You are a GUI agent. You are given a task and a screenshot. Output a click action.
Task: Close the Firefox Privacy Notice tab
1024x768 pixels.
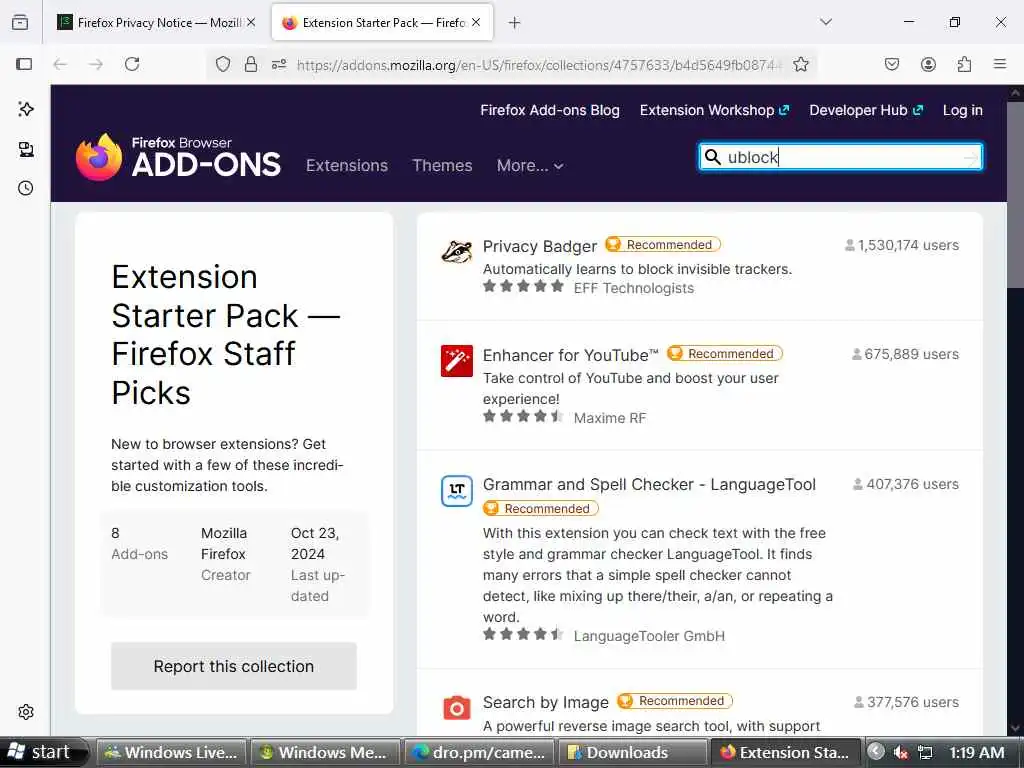pyautogui.click(x=251, y=22)
